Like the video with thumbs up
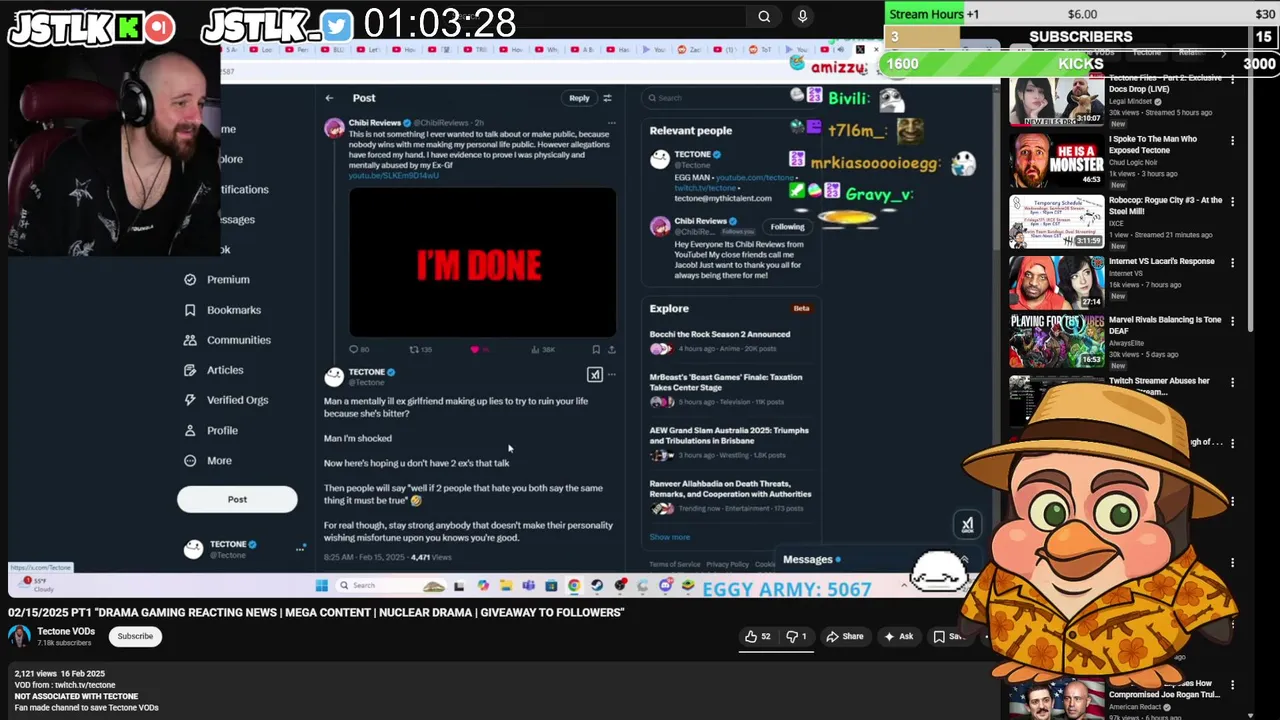Image resolution: width=1280 pixels, height=720 pixels. (x=758, y=636)
